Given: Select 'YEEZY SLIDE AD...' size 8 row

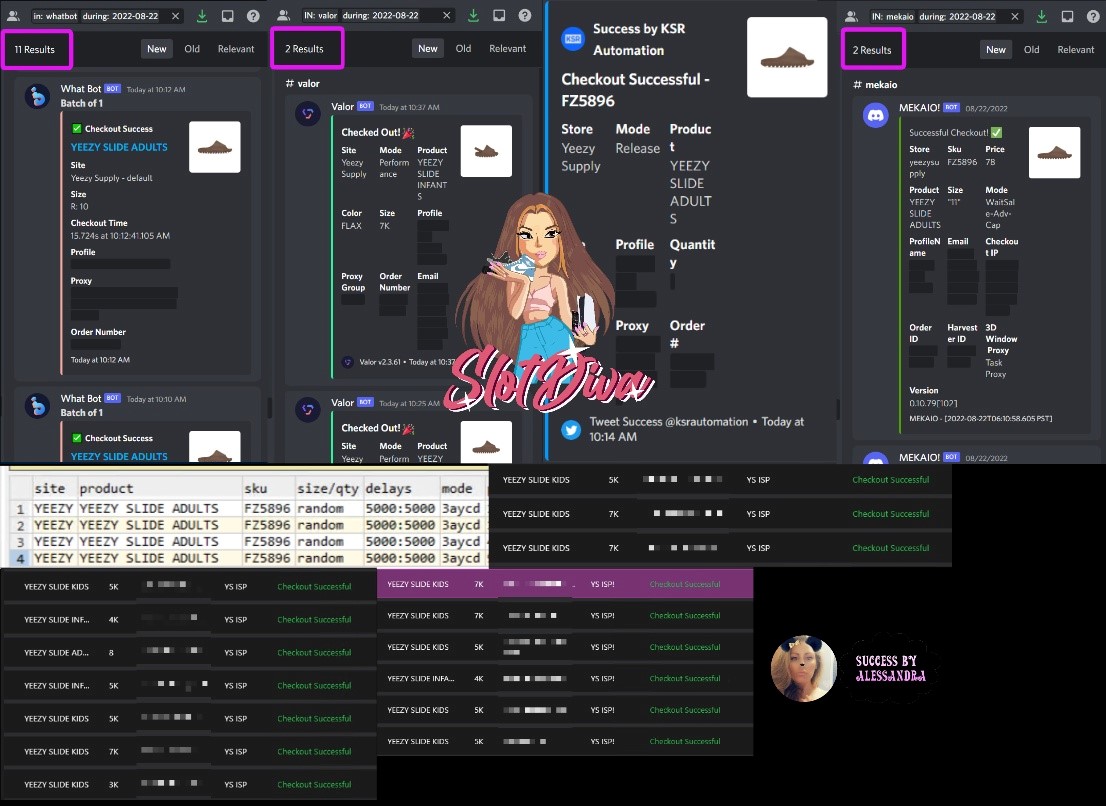Looking at the screenshot, I should 188,652.
